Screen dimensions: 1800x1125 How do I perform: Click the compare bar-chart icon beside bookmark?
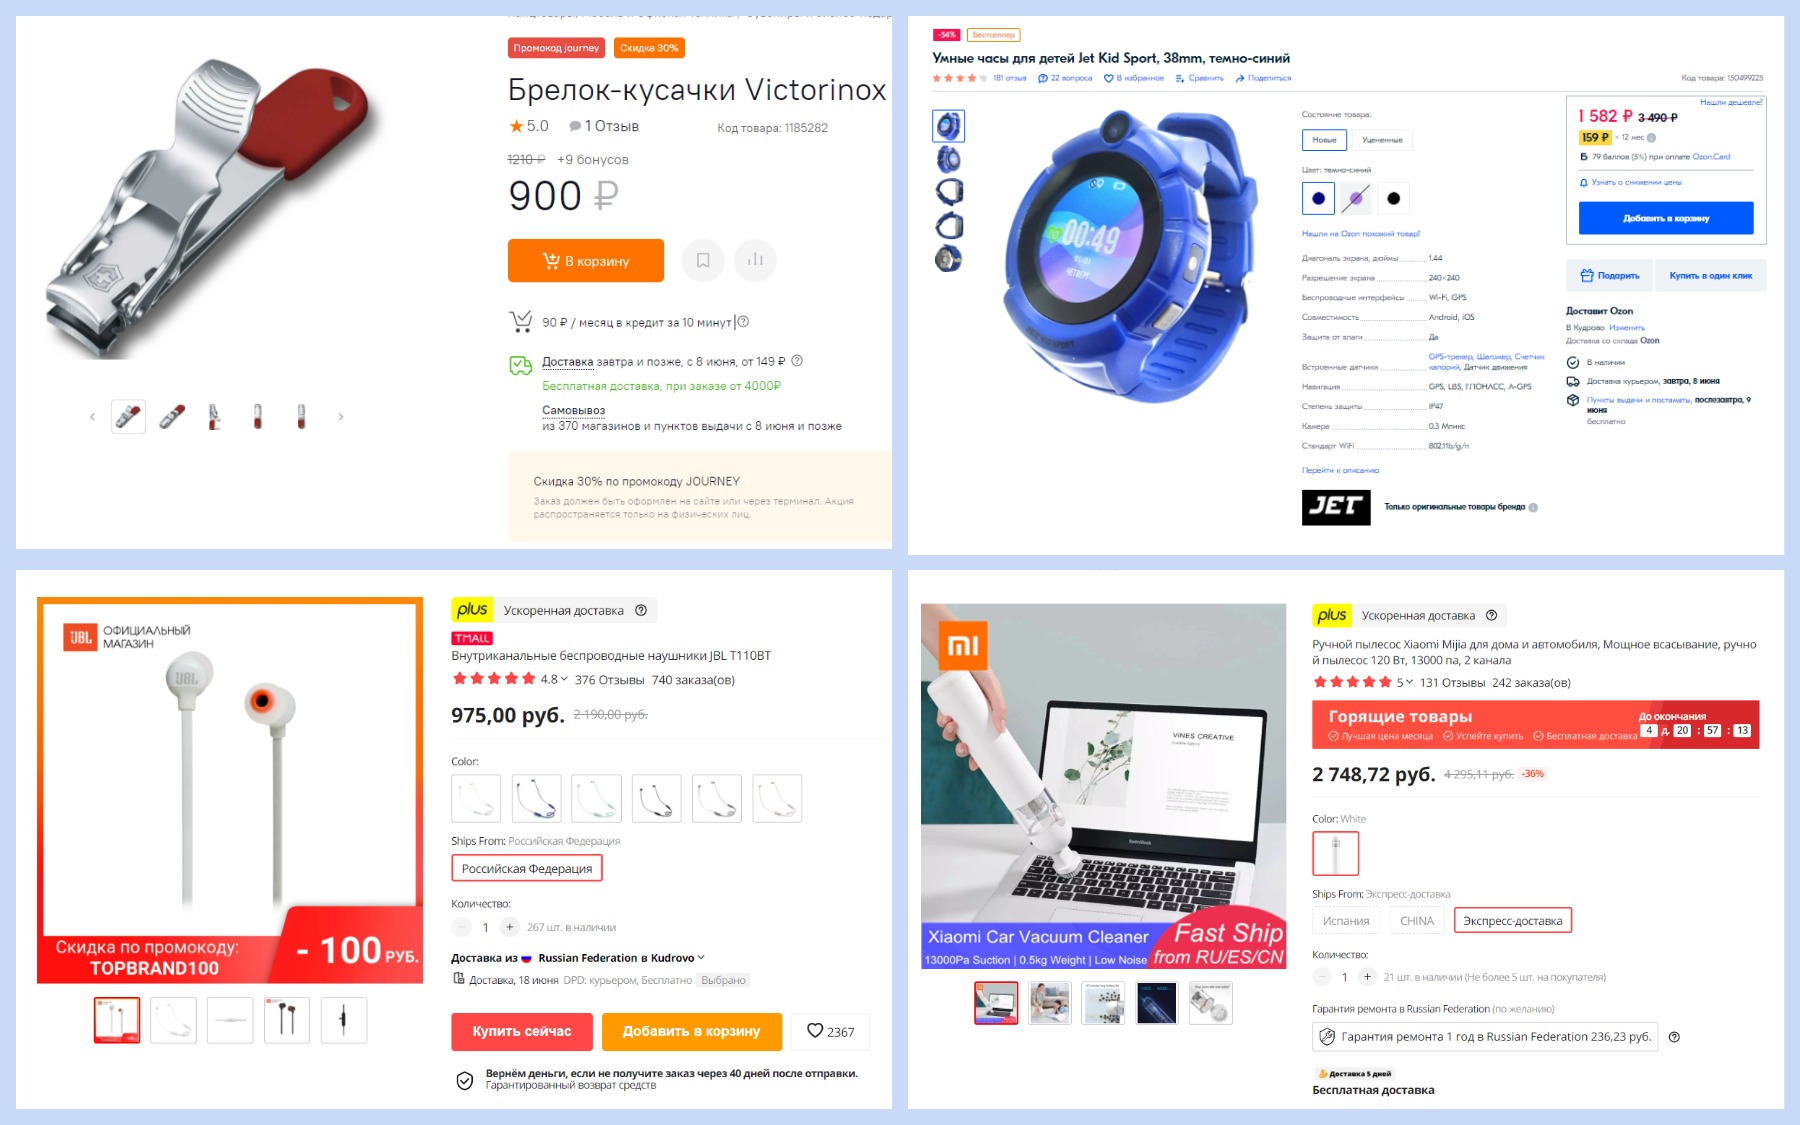click(755, 260)
